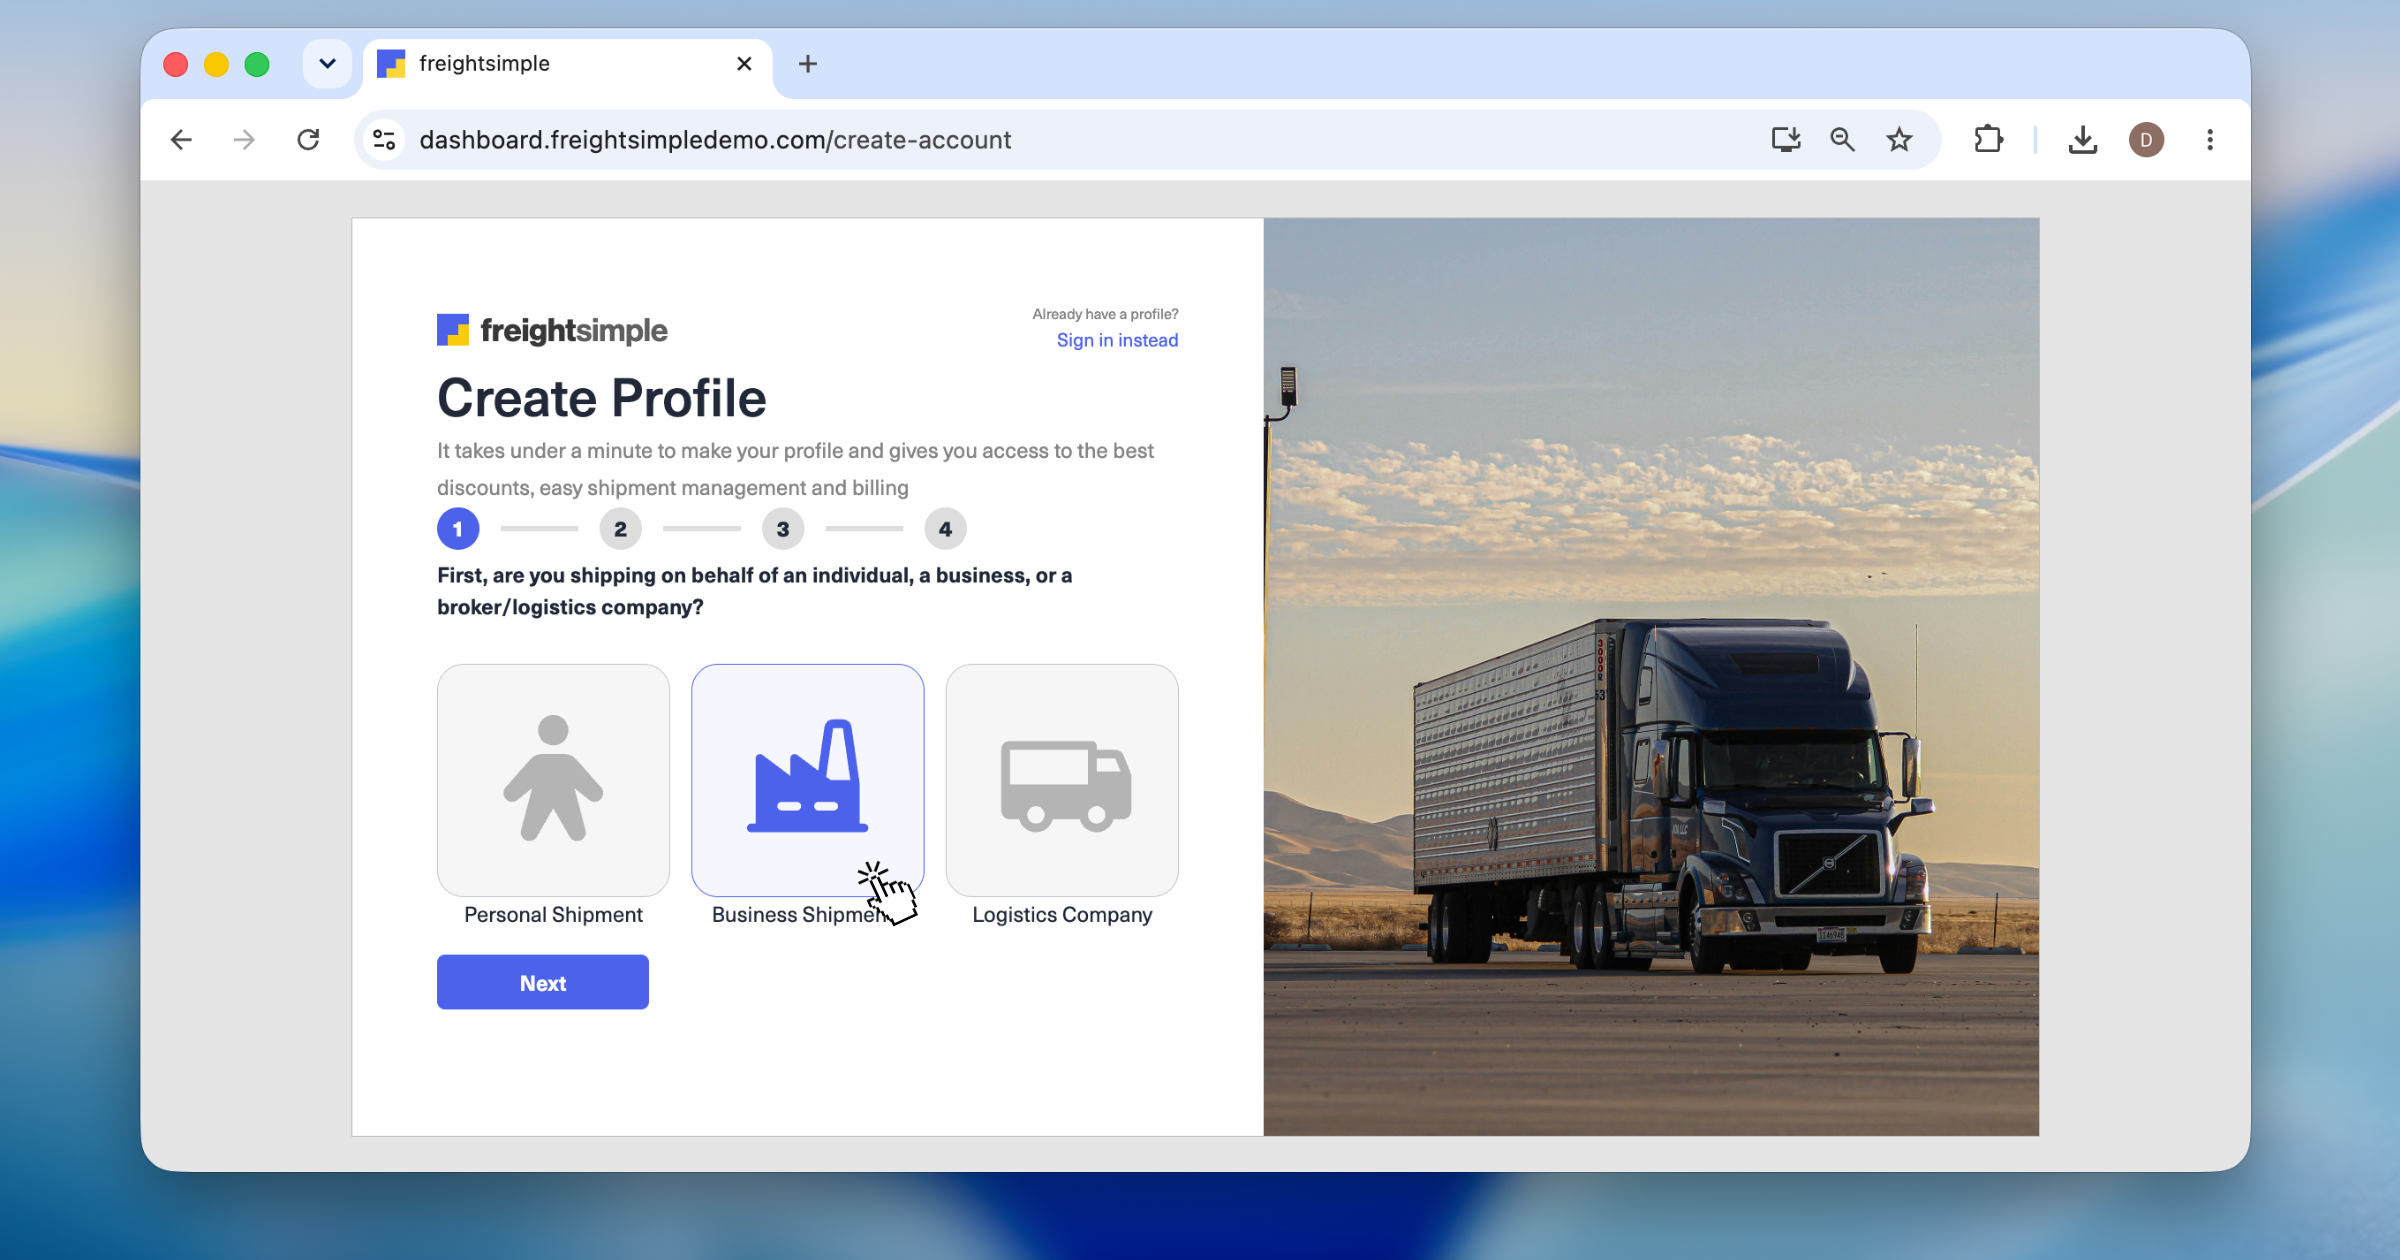Click the Next button

[543, 982]
